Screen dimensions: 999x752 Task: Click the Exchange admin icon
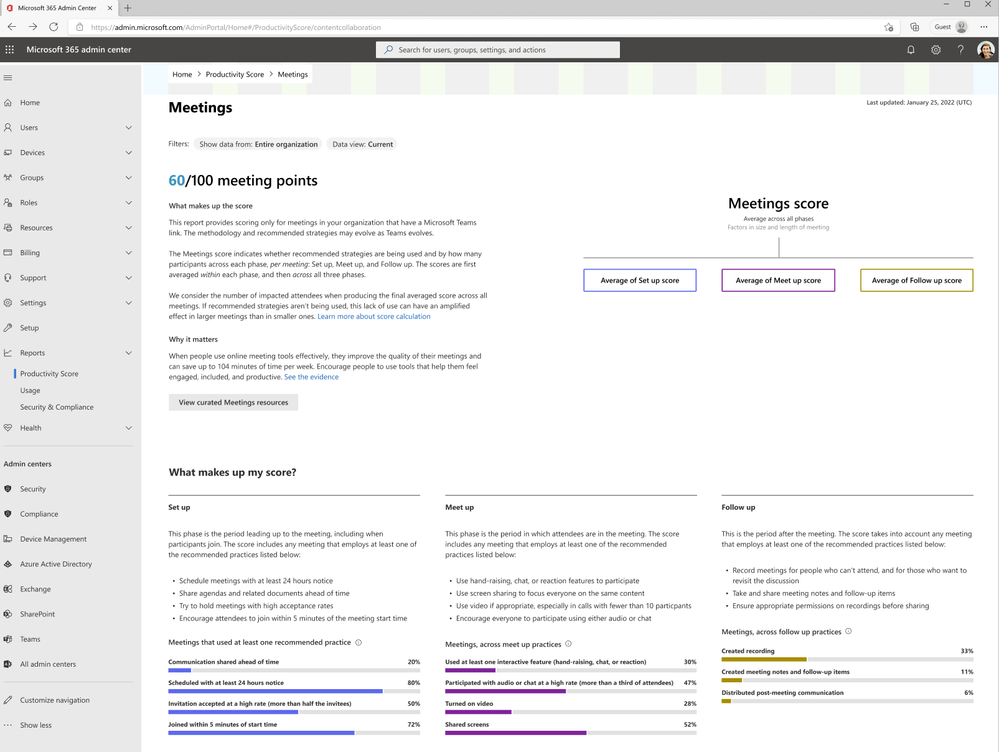pyautogui.click(x=8, y=589)
